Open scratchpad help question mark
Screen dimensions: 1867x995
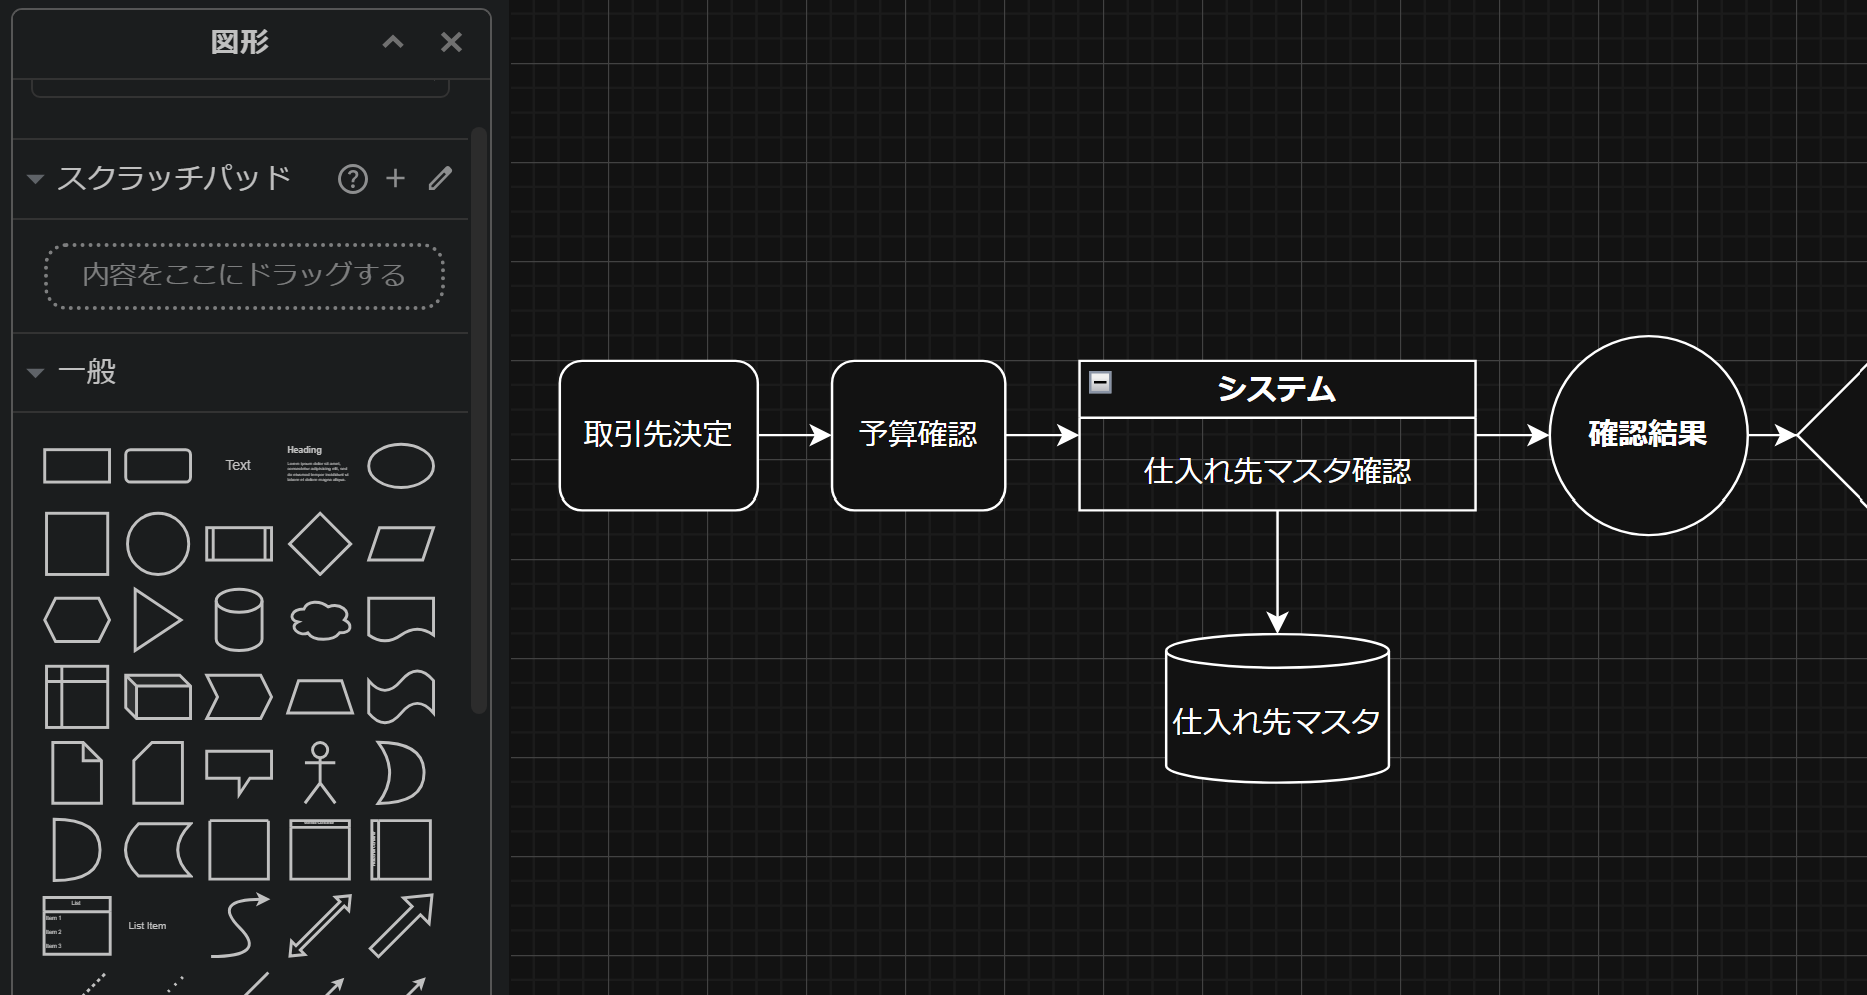[x=353, y=179]
